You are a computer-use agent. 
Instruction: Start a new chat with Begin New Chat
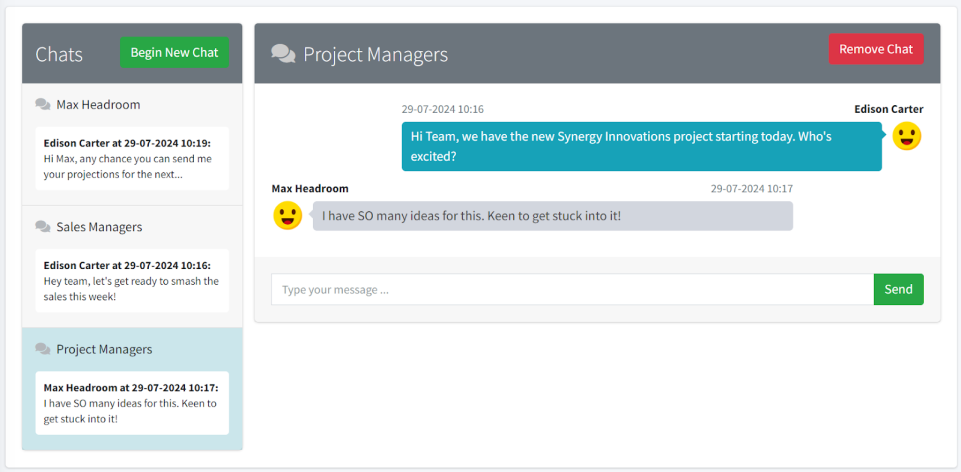coord(174,52)
